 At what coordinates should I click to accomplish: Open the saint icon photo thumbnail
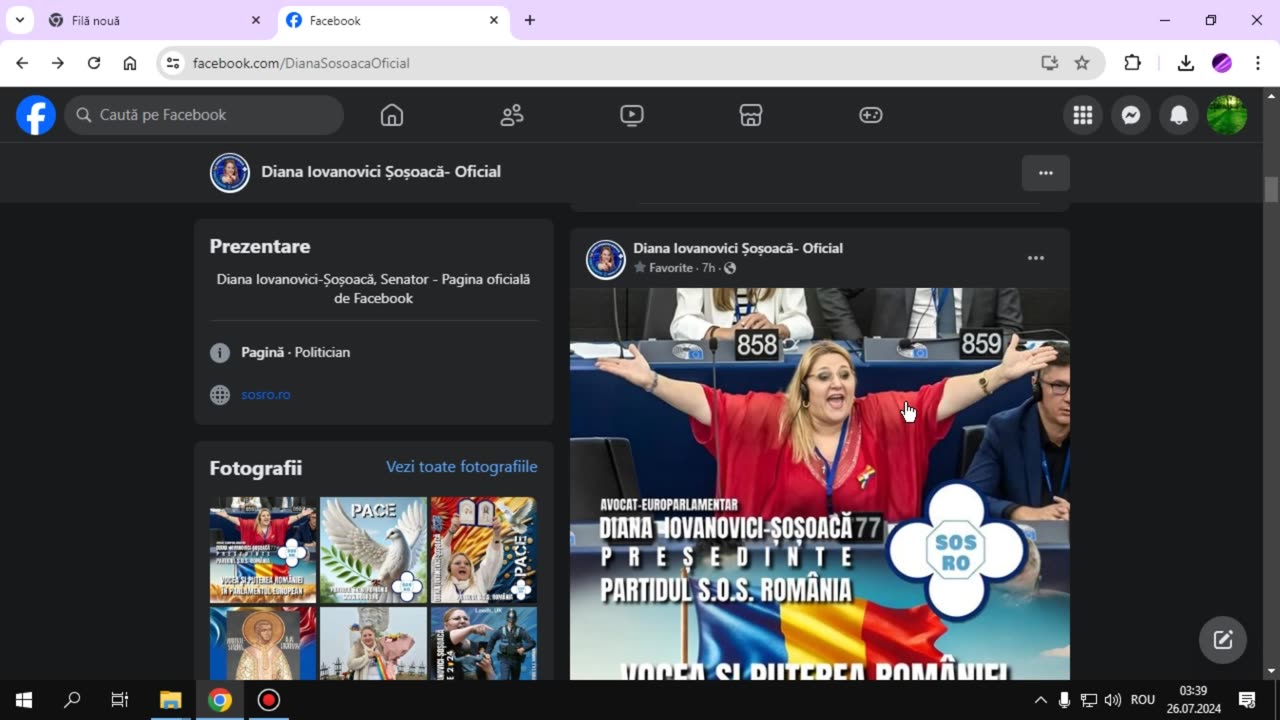click(x=263, y=643)
